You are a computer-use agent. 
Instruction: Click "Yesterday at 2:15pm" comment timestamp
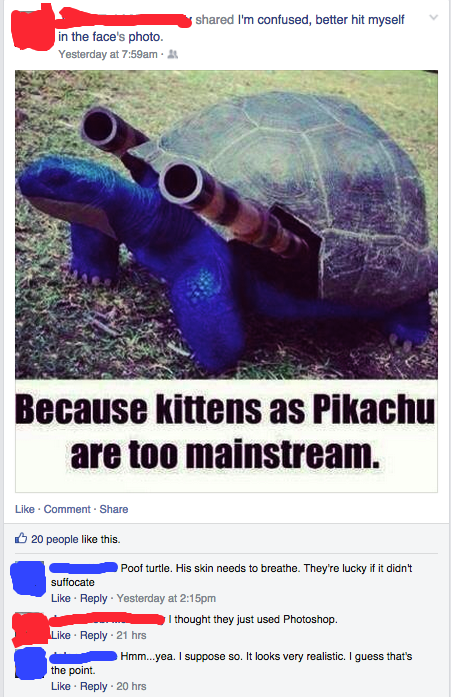tap(166, 598)
